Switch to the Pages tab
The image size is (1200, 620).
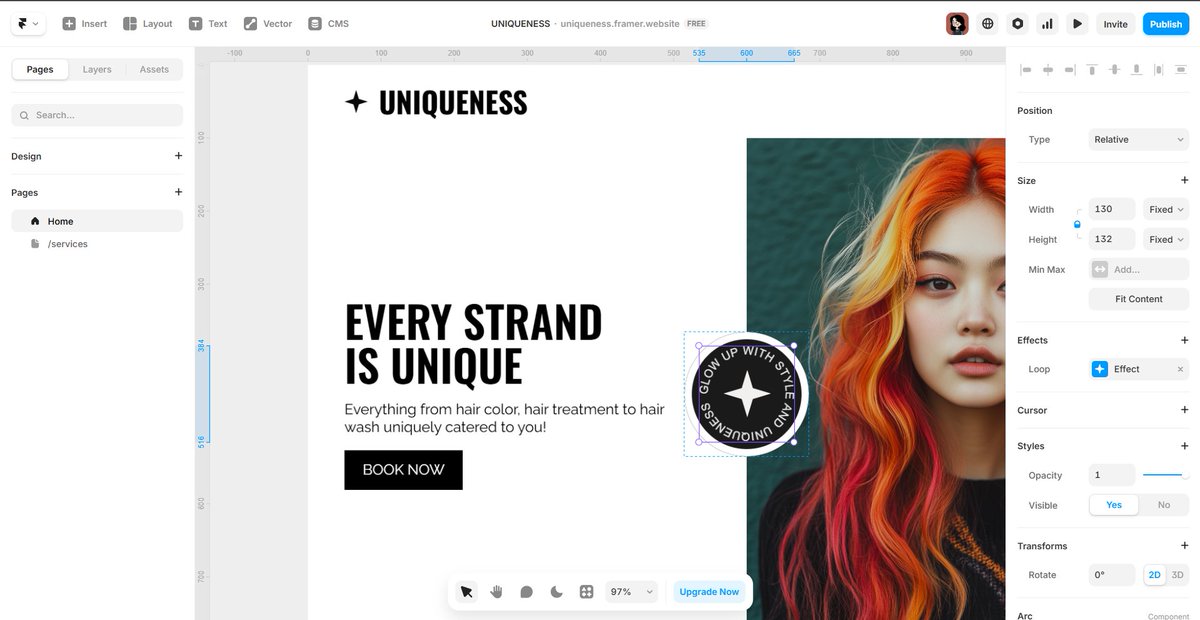pos(40,69)
